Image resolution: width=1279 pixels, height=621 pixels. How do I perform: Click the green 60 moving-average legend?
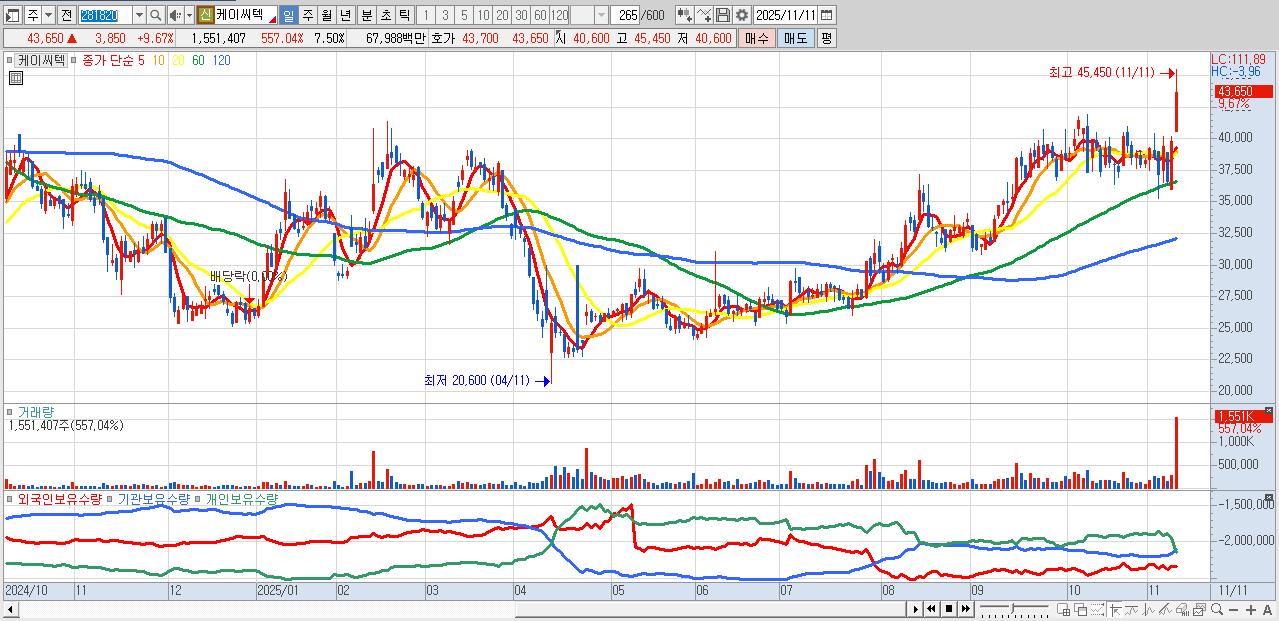[x=198, y=60]
